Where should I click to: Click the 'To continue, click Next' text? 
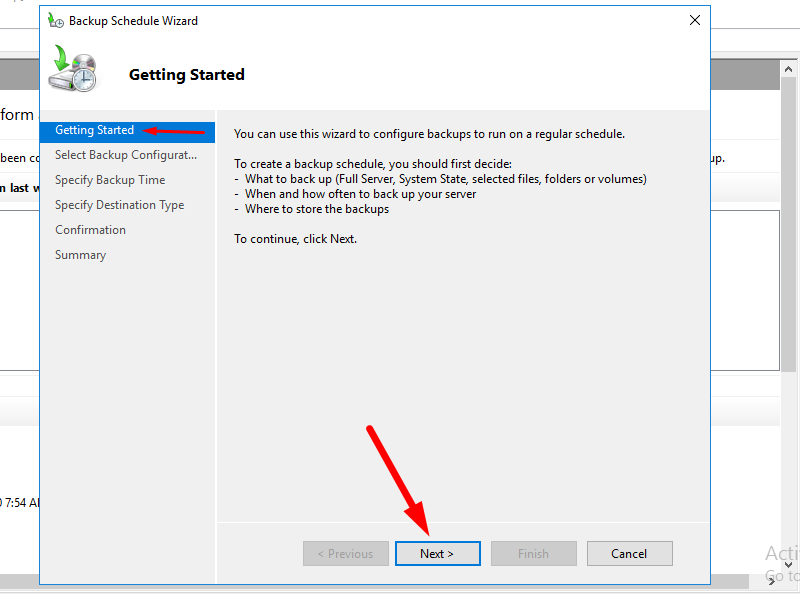coord(295,239)
